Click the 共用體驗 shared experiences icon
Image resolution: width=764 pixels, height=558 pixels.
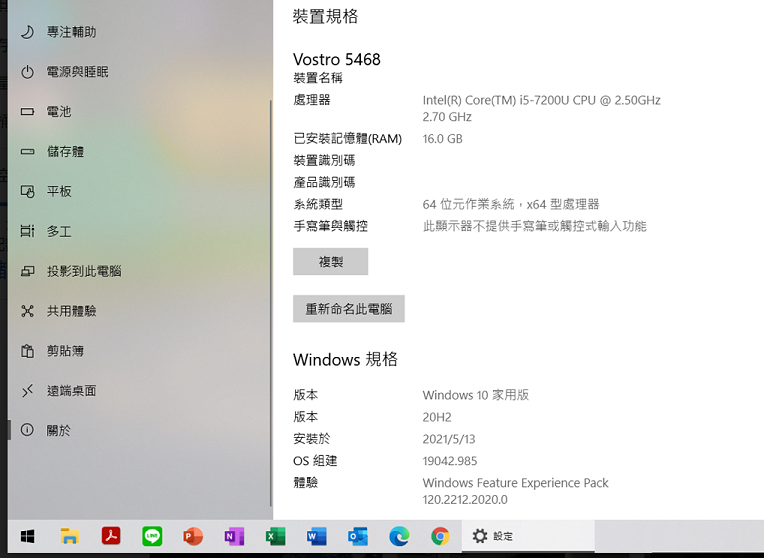(27, 311)
